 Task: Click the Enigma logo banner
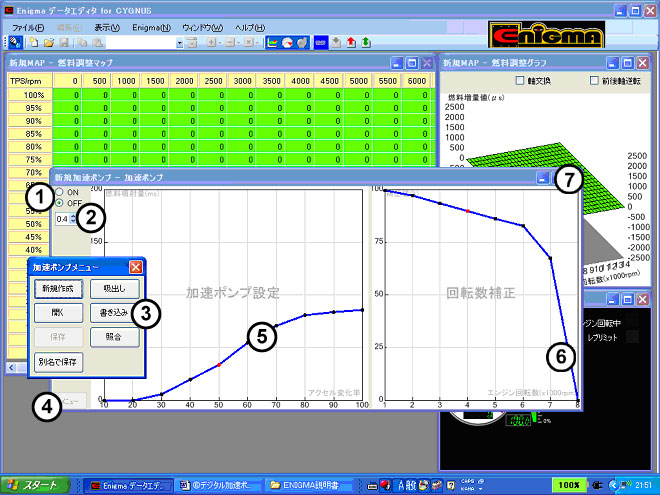[x=546, y=35]
